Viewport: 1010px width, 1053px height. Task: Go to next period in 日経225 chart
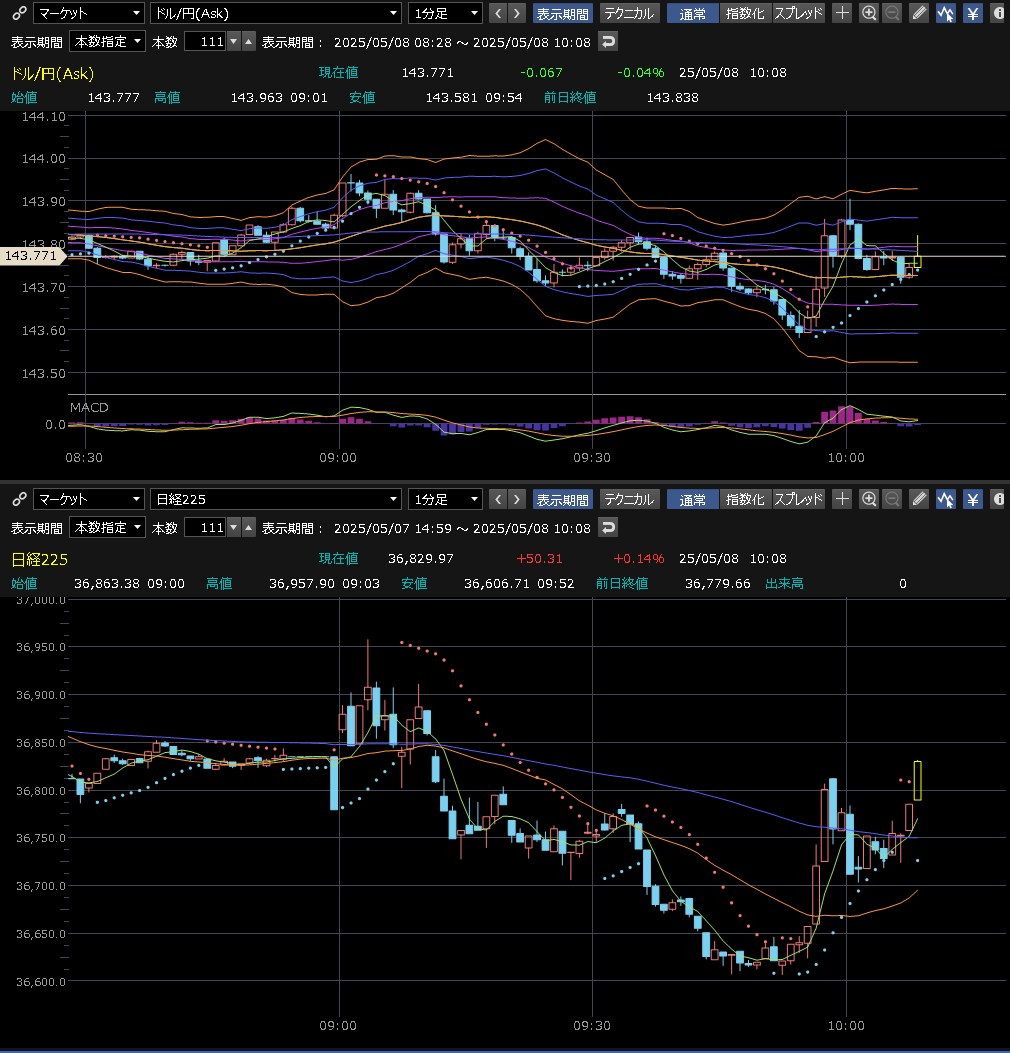coord(516,499)
